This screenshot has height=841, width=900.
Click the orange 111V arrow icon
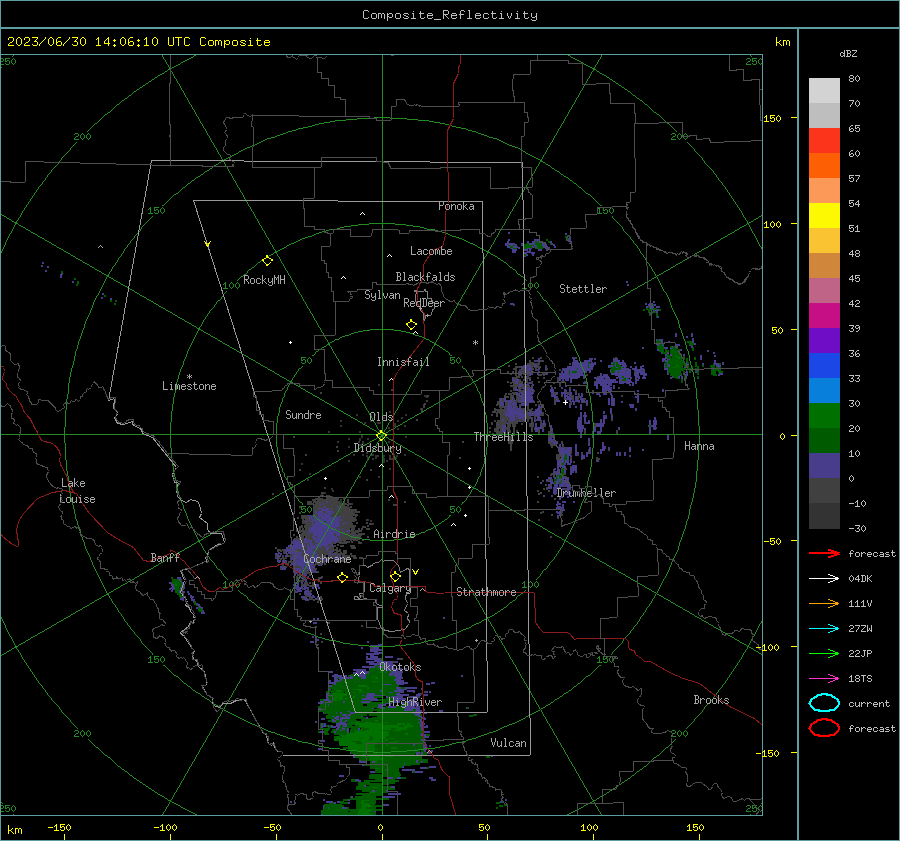[824, 603]
